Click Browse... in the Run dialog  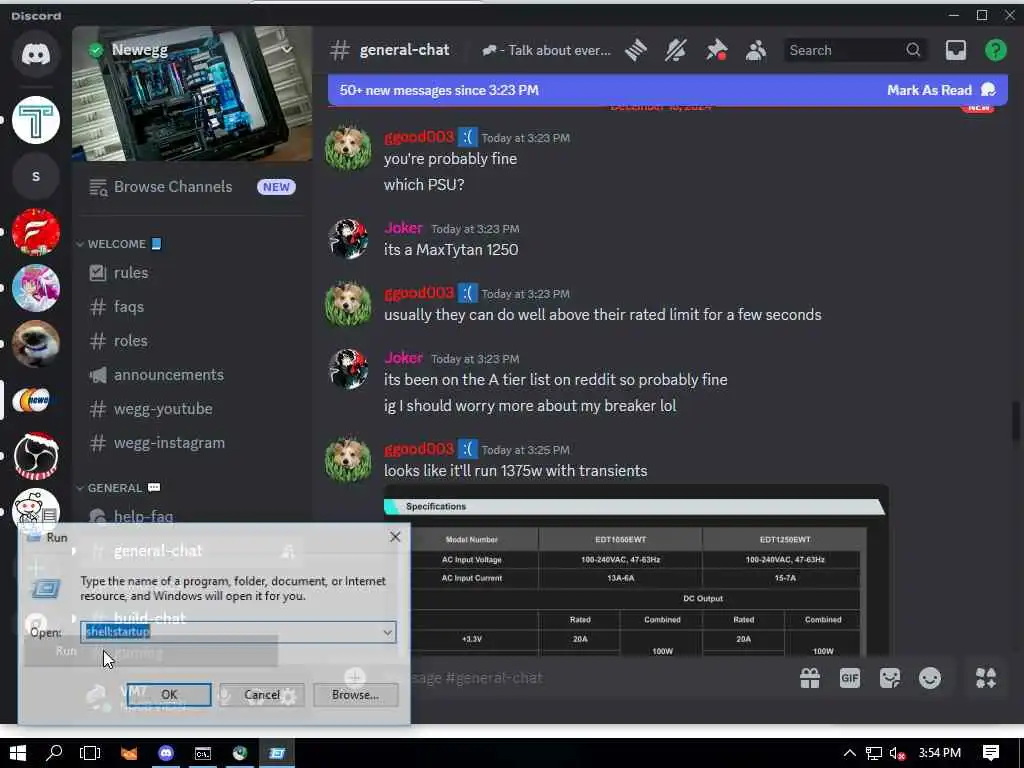tap(355, 695)
